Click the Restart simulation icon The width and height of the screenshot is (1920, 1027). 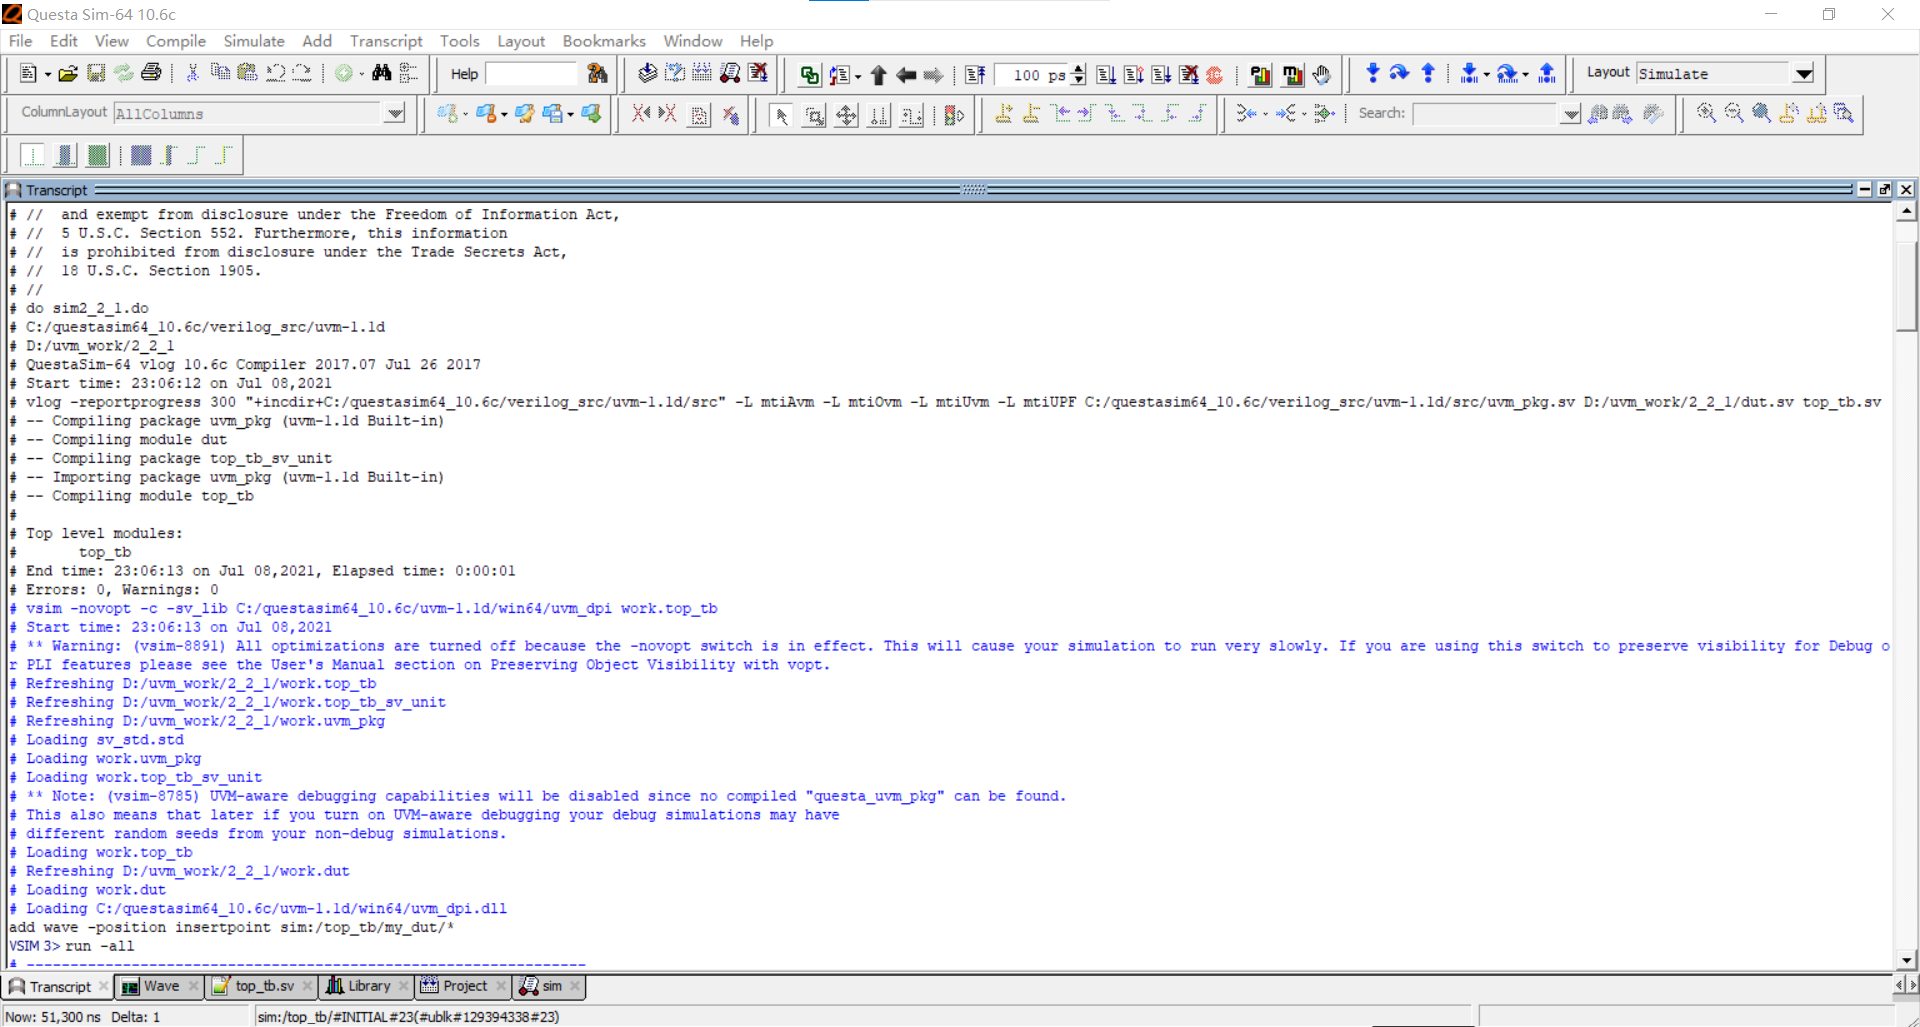(x=975, y=73)
